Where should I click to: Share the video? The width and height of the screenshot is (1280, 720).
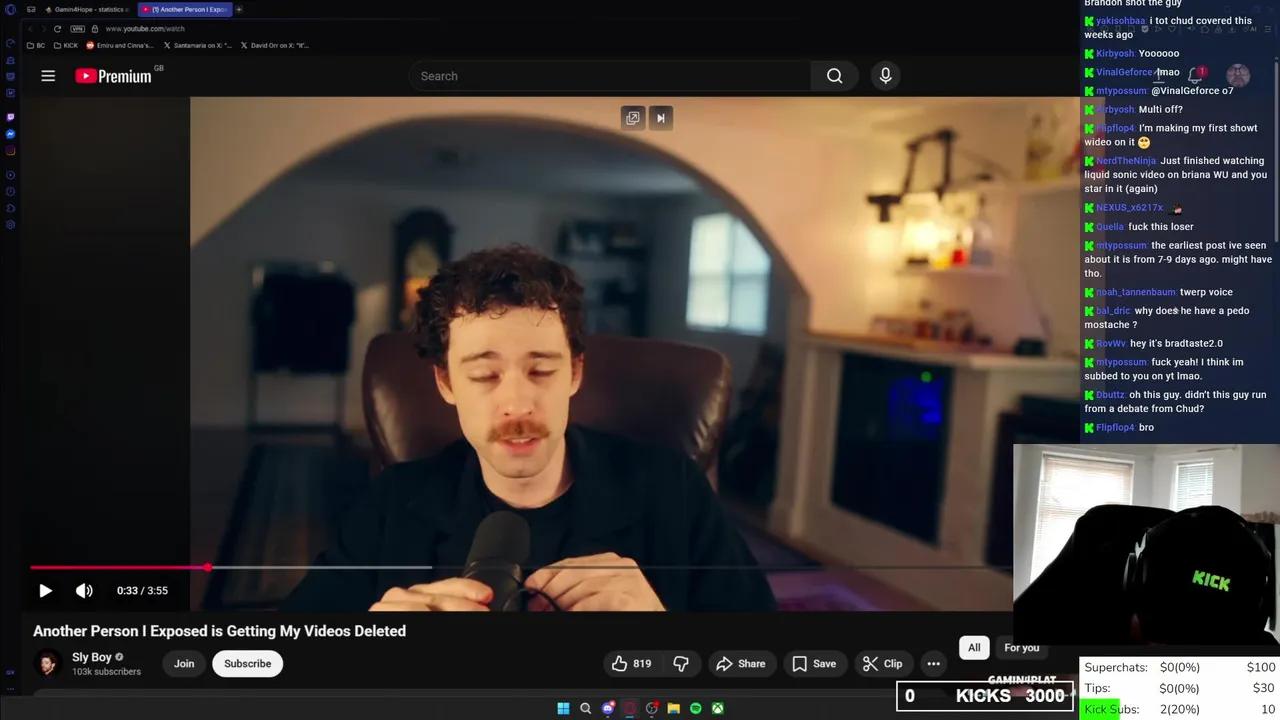pos(740,664)
